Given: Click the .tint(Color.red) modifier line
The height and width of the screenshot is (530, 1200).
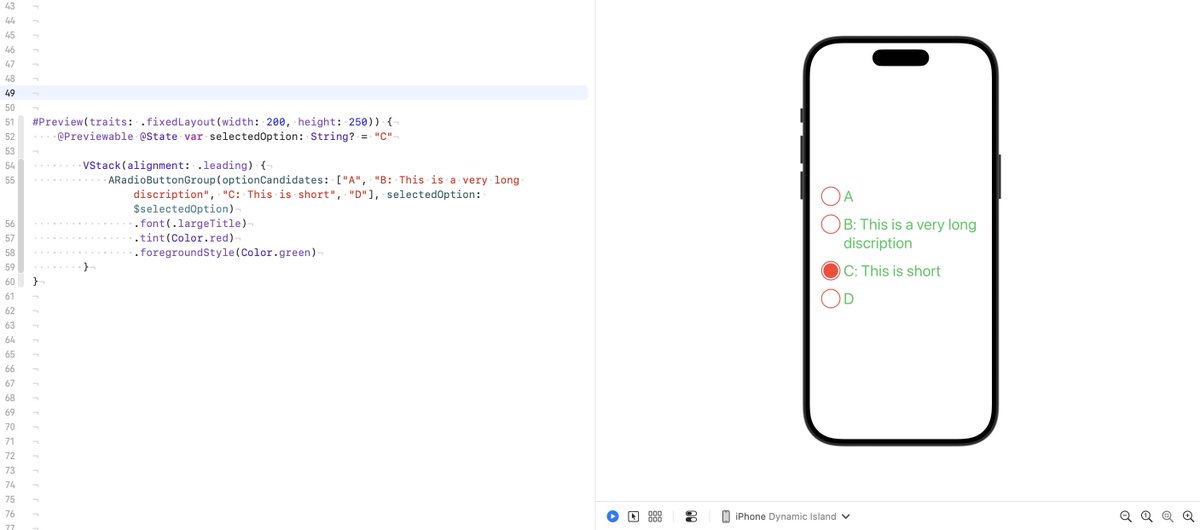Looking at the screenshot, I should [186, 239].
